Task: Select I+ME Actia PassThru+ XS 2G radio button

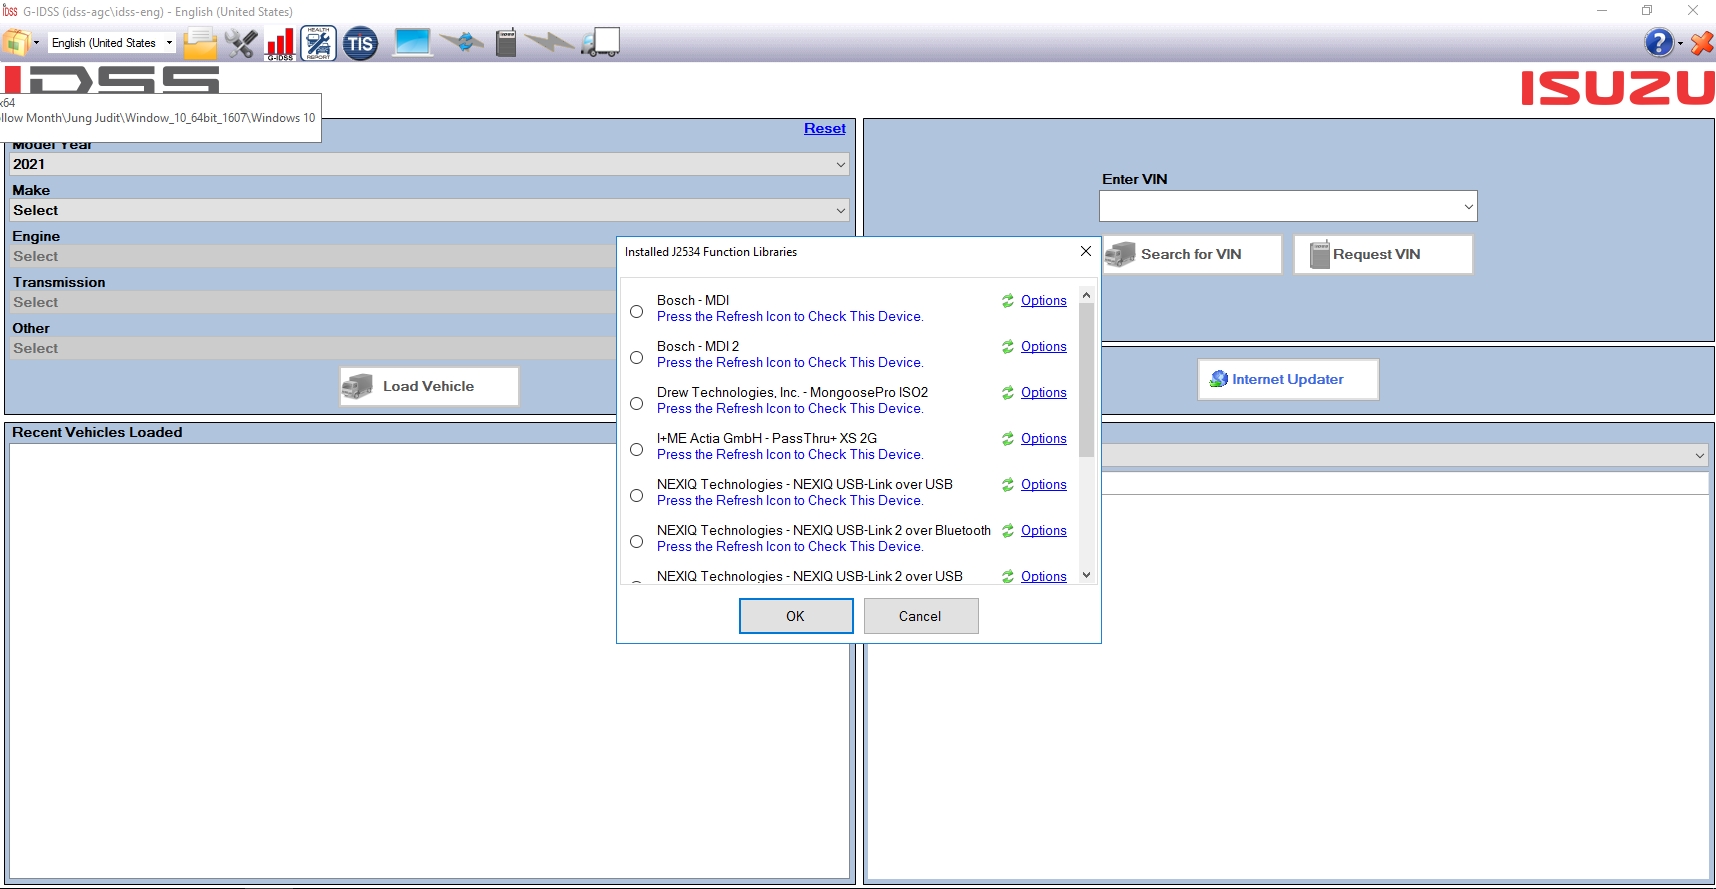Action: point(636,449)
